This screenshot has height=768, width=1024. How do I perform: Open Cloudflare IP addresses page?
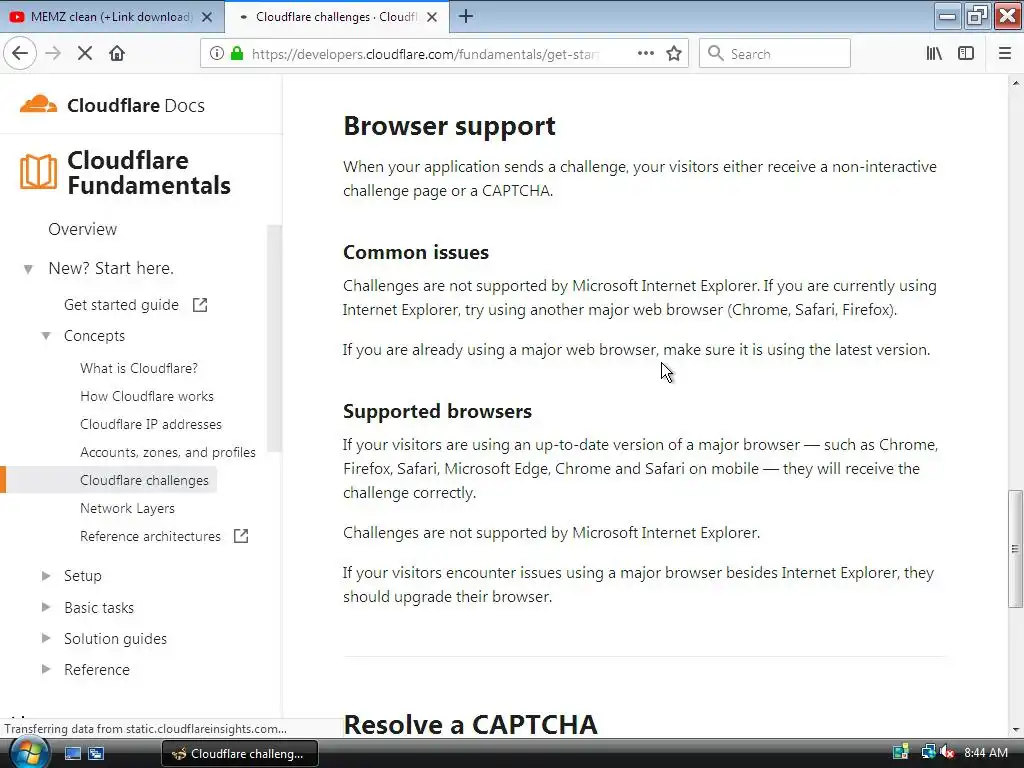151,424
